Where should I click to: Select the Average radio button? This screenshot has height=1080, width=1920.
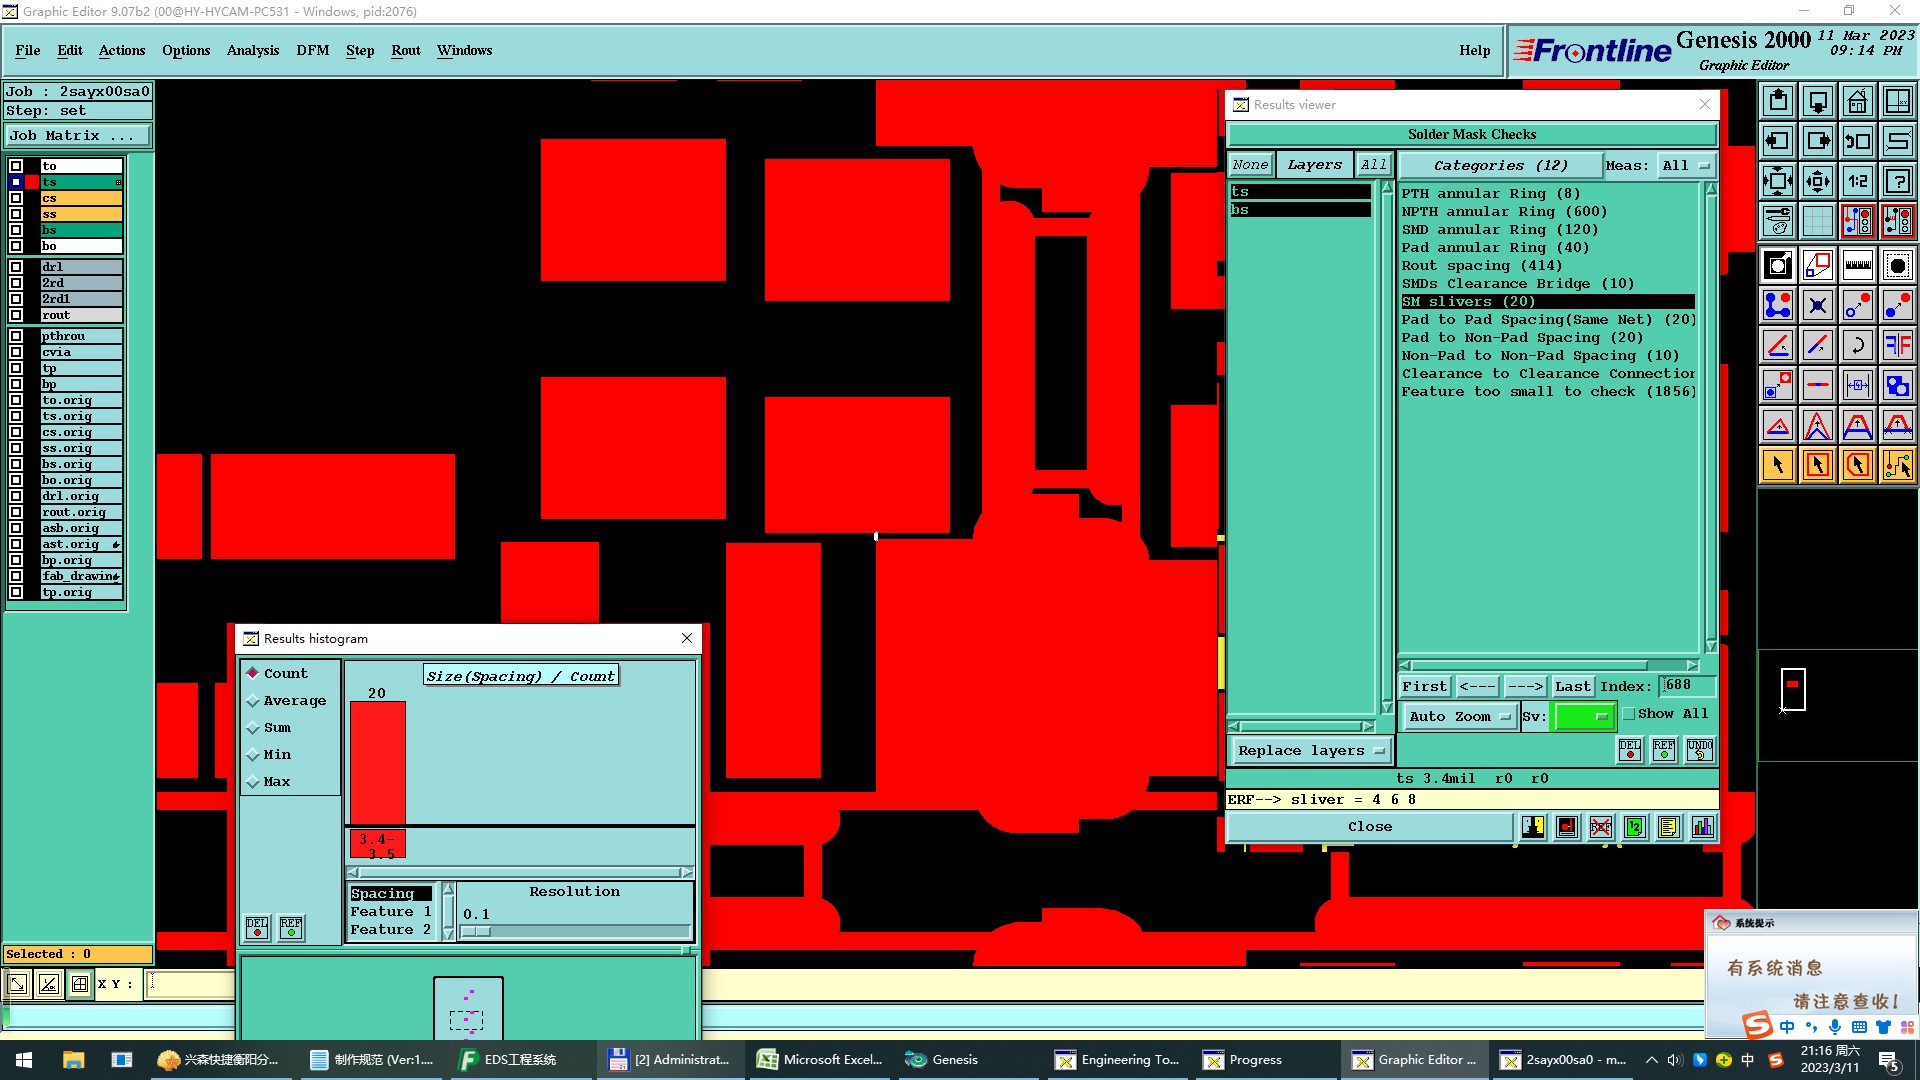(x=253, y=701)
